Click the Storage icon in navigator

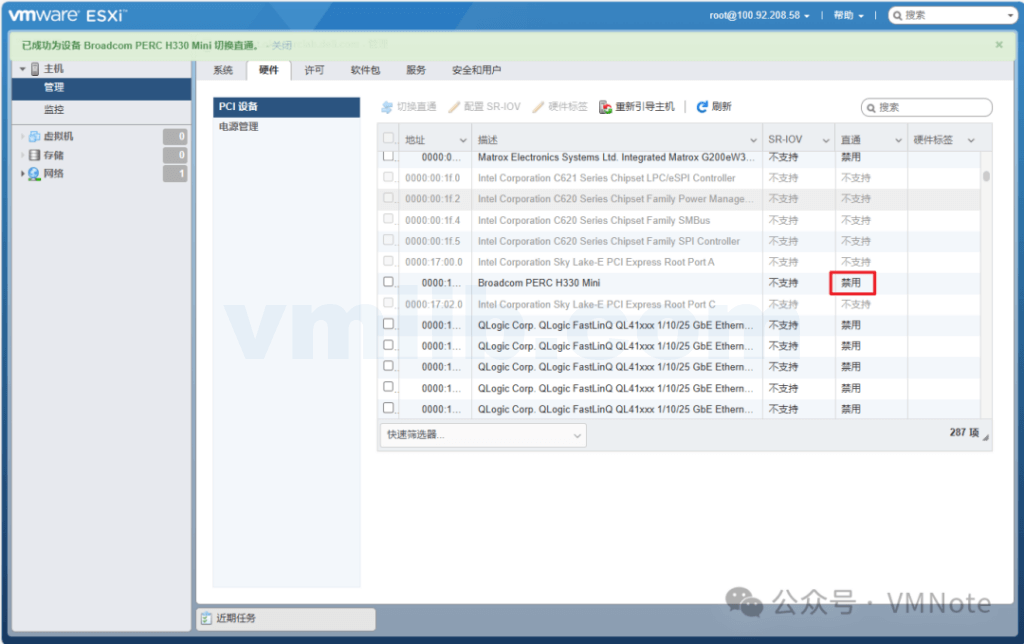tap(34, 155)
